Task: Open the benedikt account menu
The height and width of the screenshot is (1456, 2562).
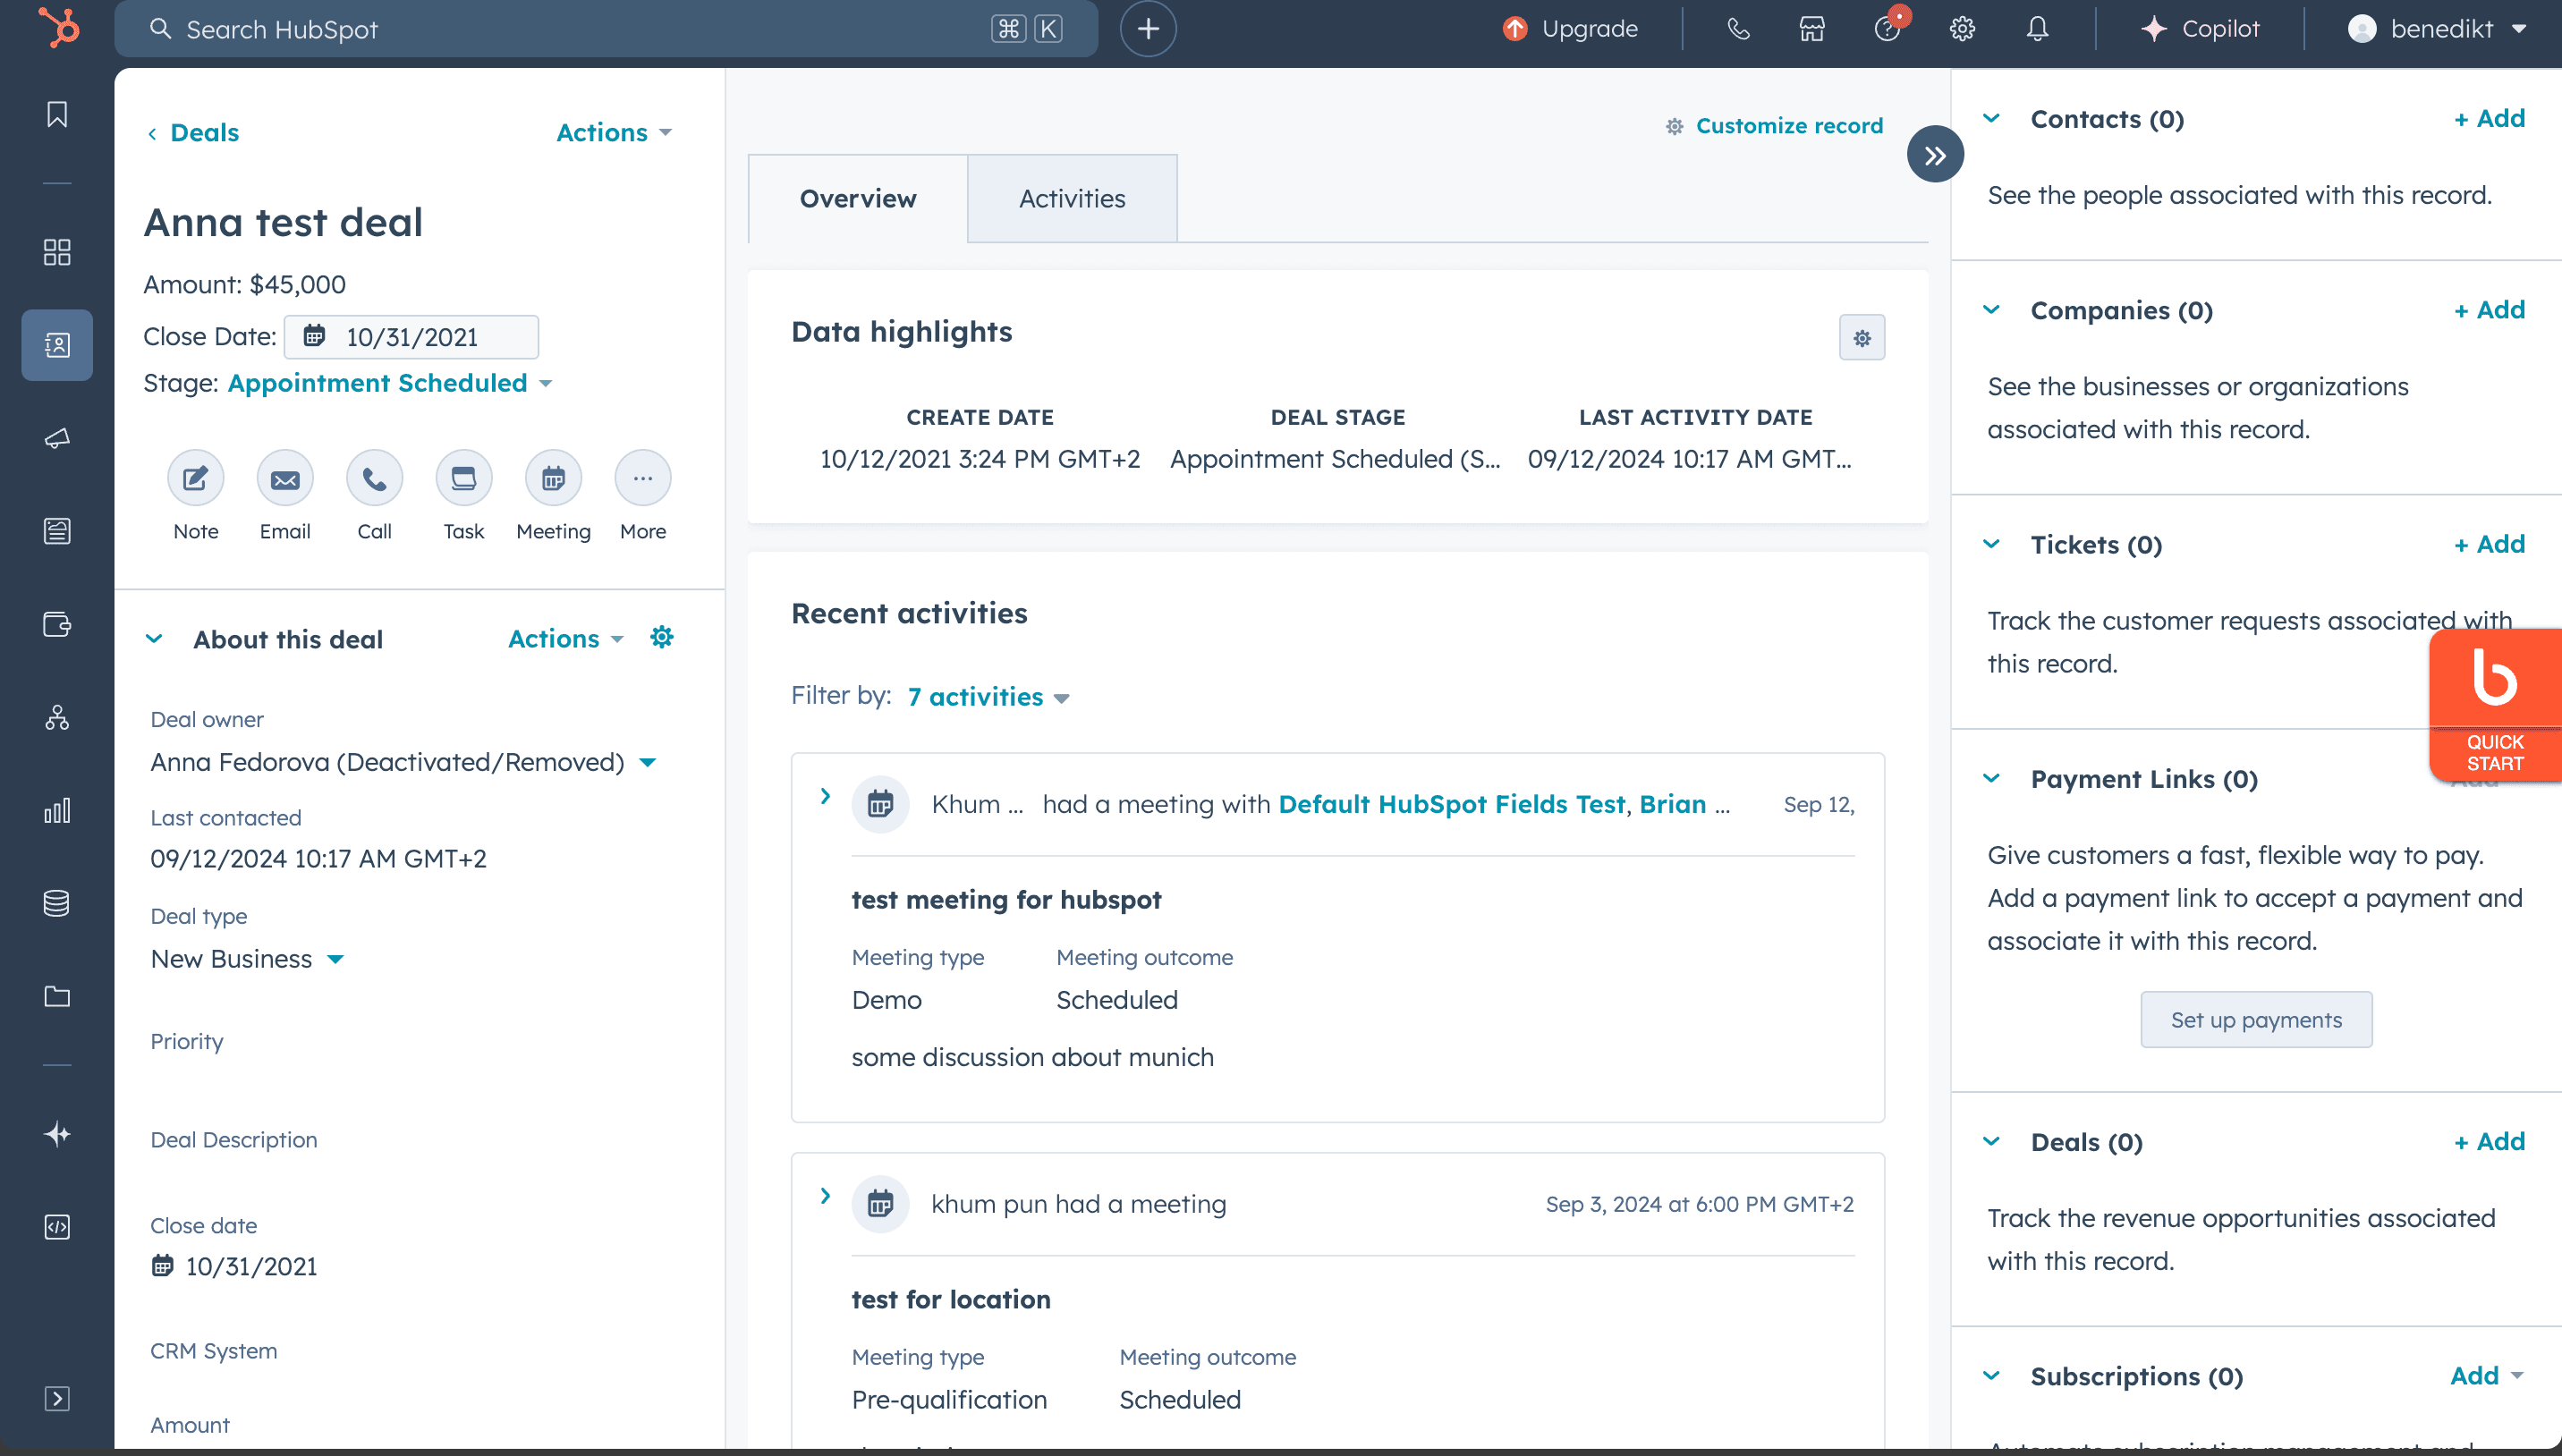Action: pos(2438,29)
